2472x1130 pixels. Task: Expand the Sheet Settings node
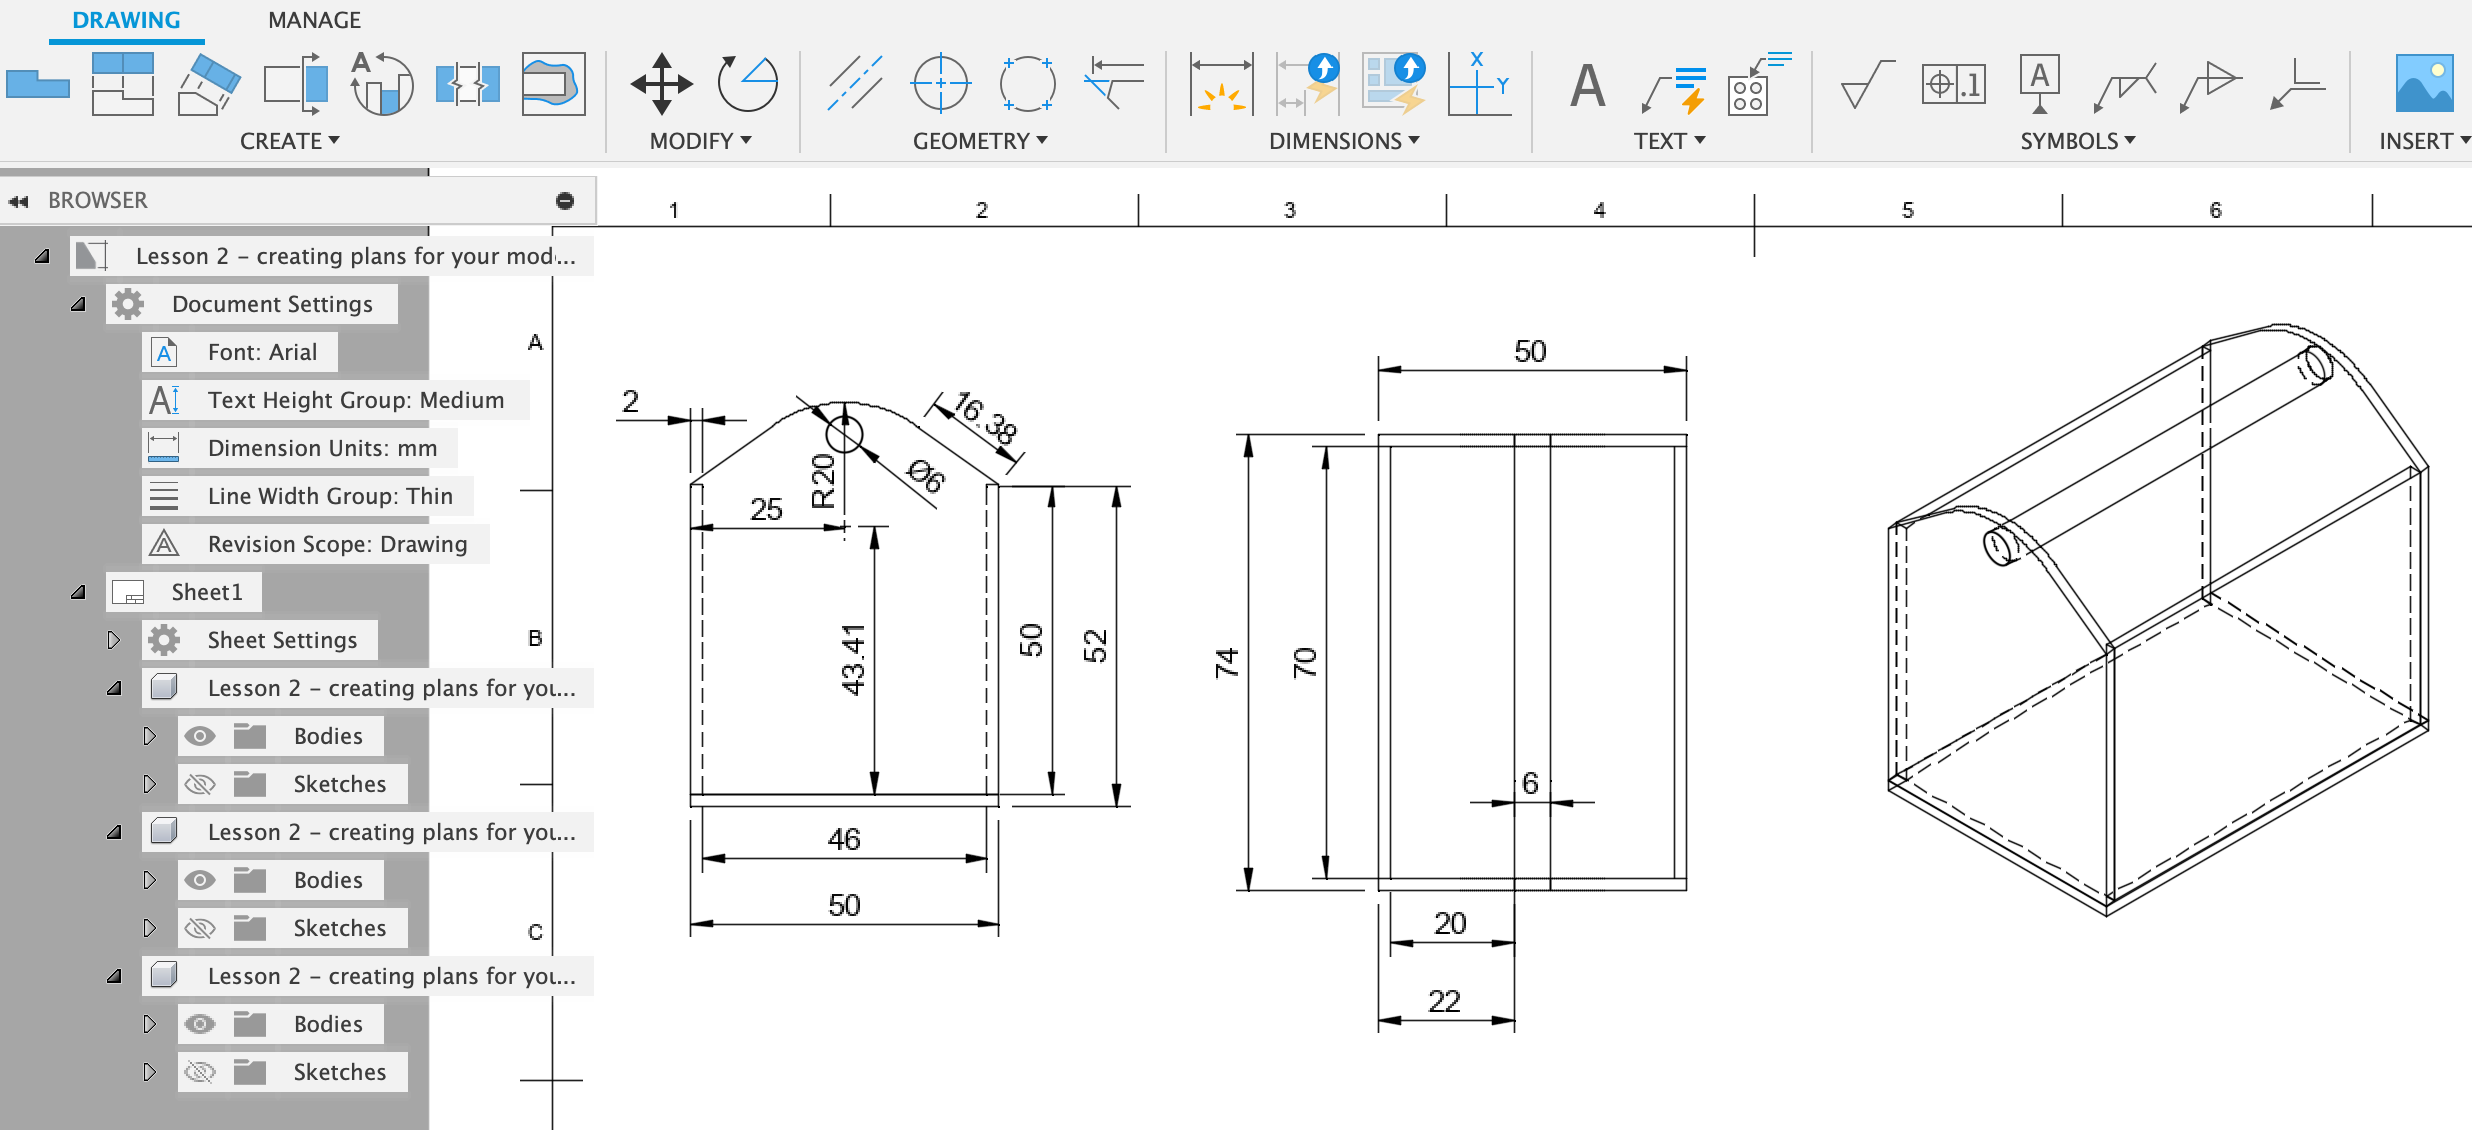113,640
